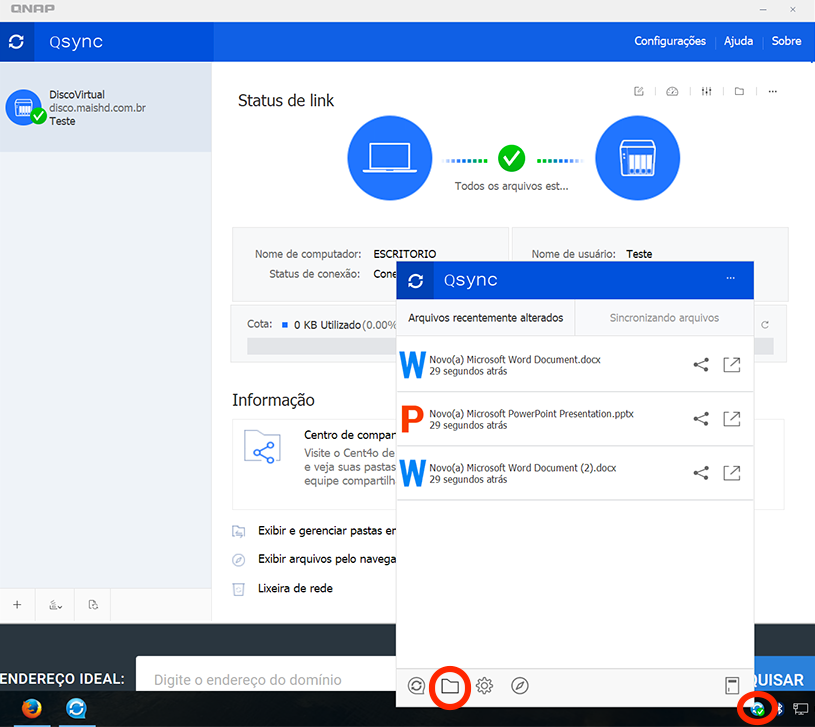Open Configurações in the top bar
This screenshot has height=727, width=815.
point(670,42)
